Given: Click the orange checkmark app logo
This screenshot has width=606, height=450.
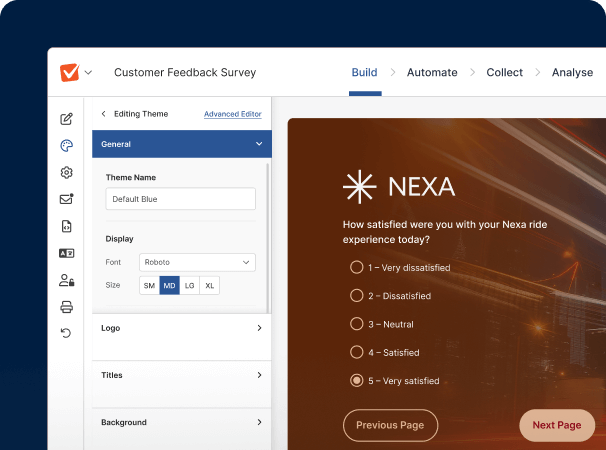Looking at the screenshot, I should 70,72.
